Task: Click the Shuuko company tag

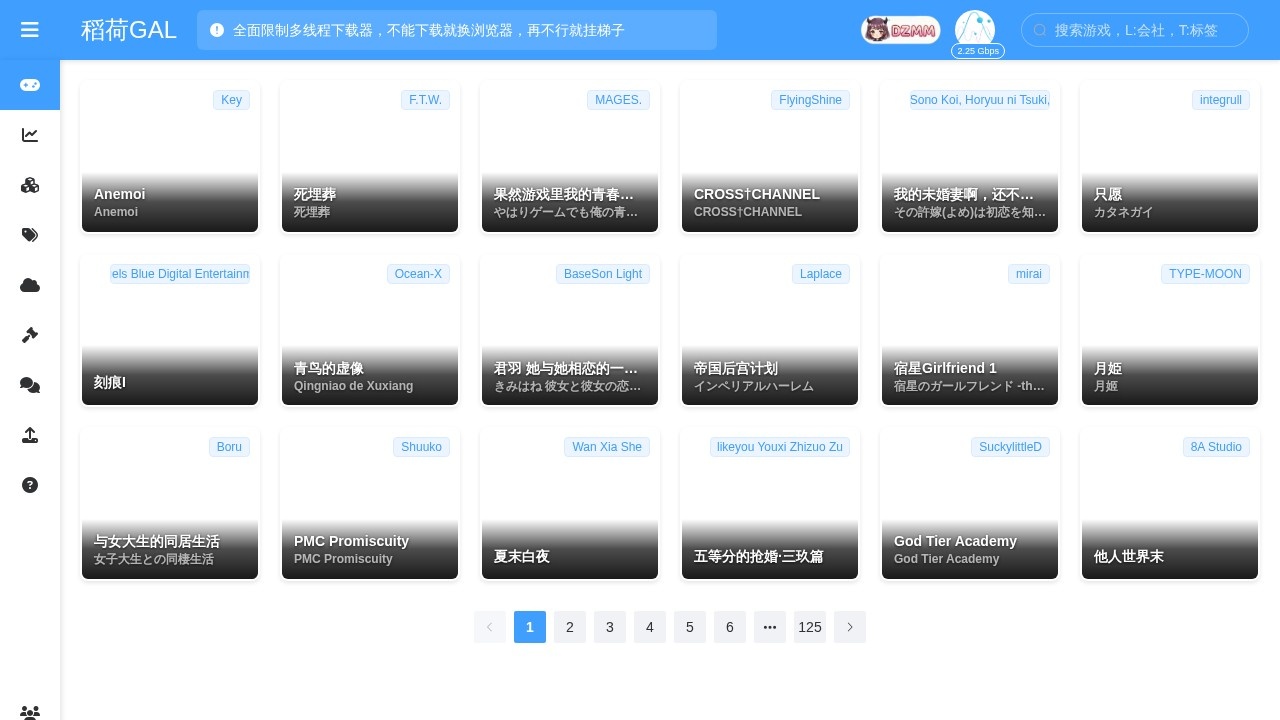Action: point(421,447)
